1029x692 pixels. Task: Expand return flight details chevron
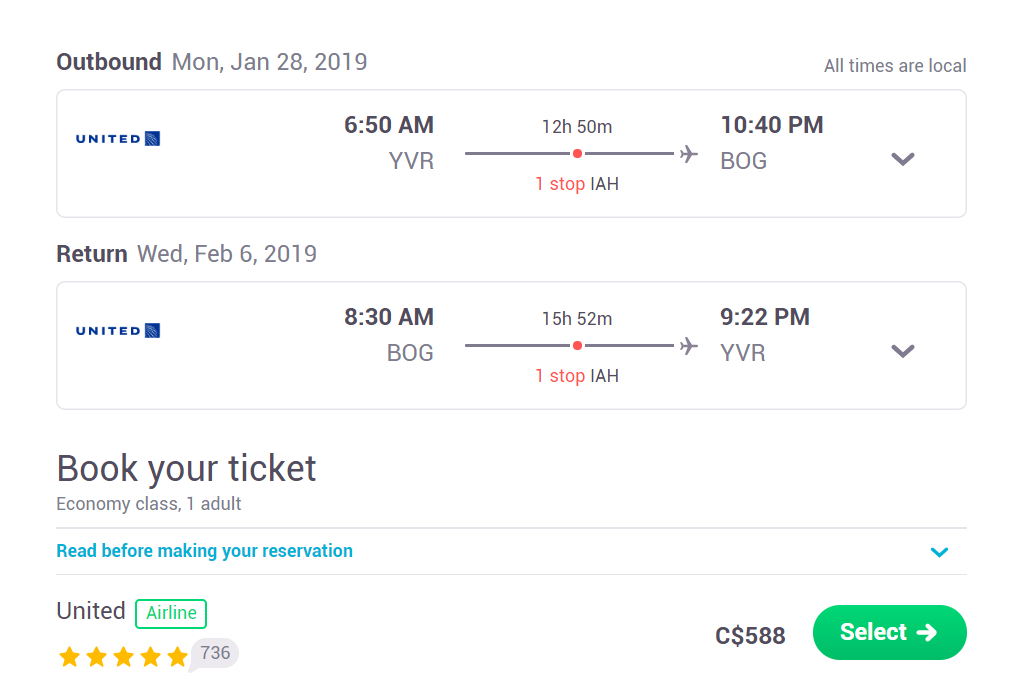pyautogui.click(x=903, y=351)
